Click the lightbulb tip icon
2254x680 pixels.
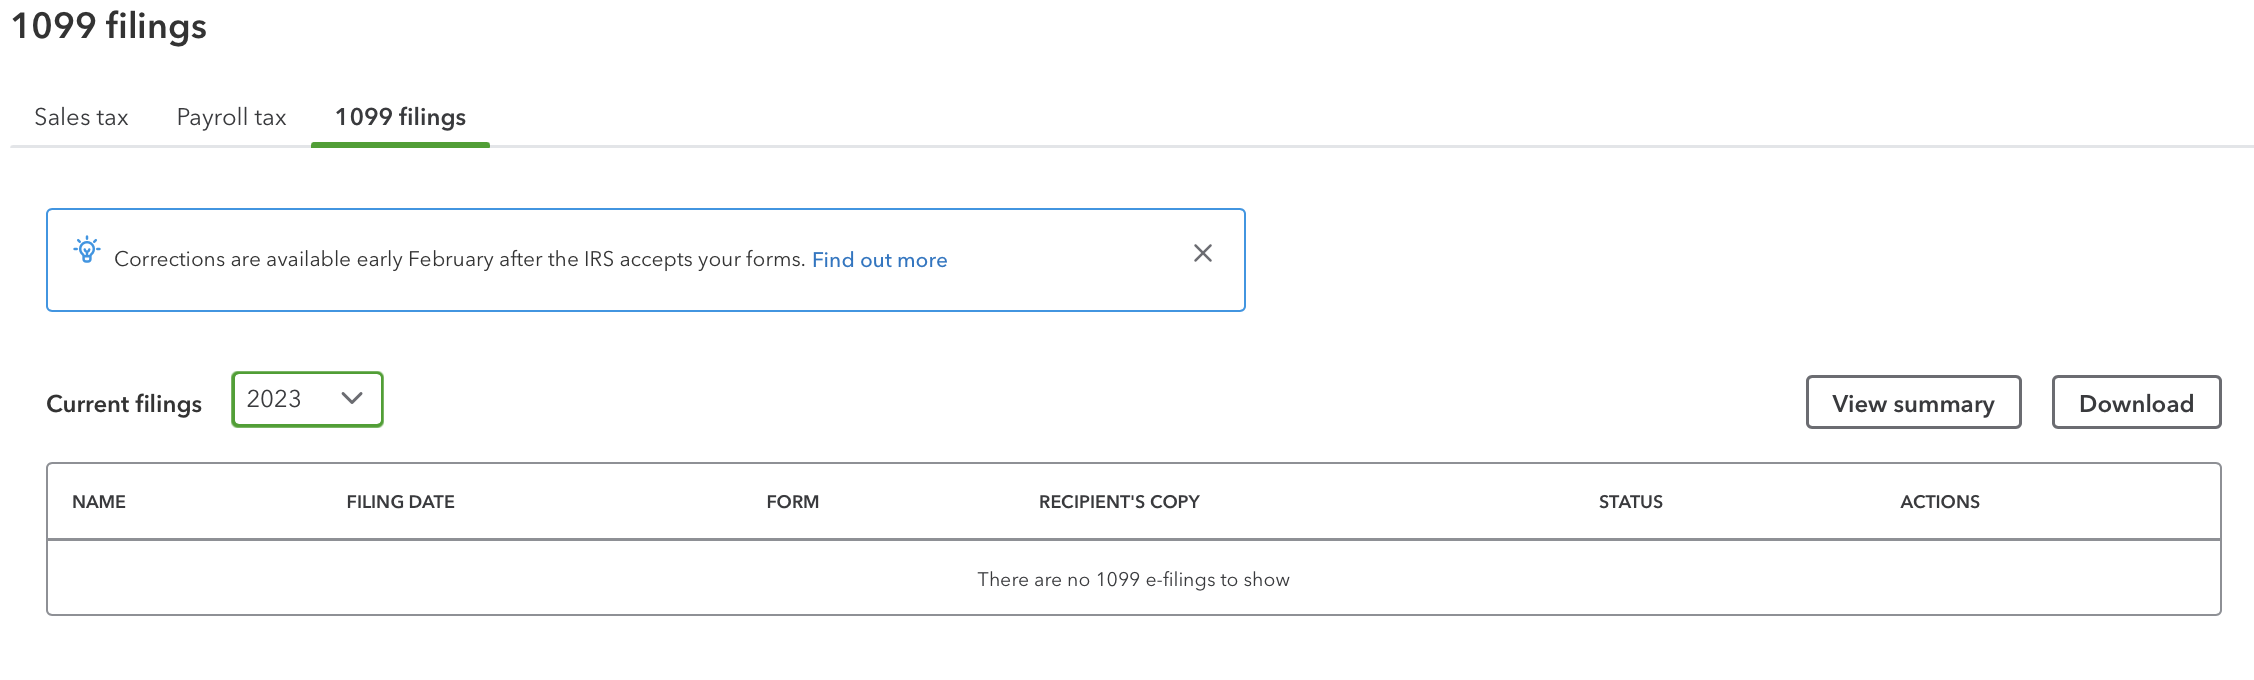(87, 250)
